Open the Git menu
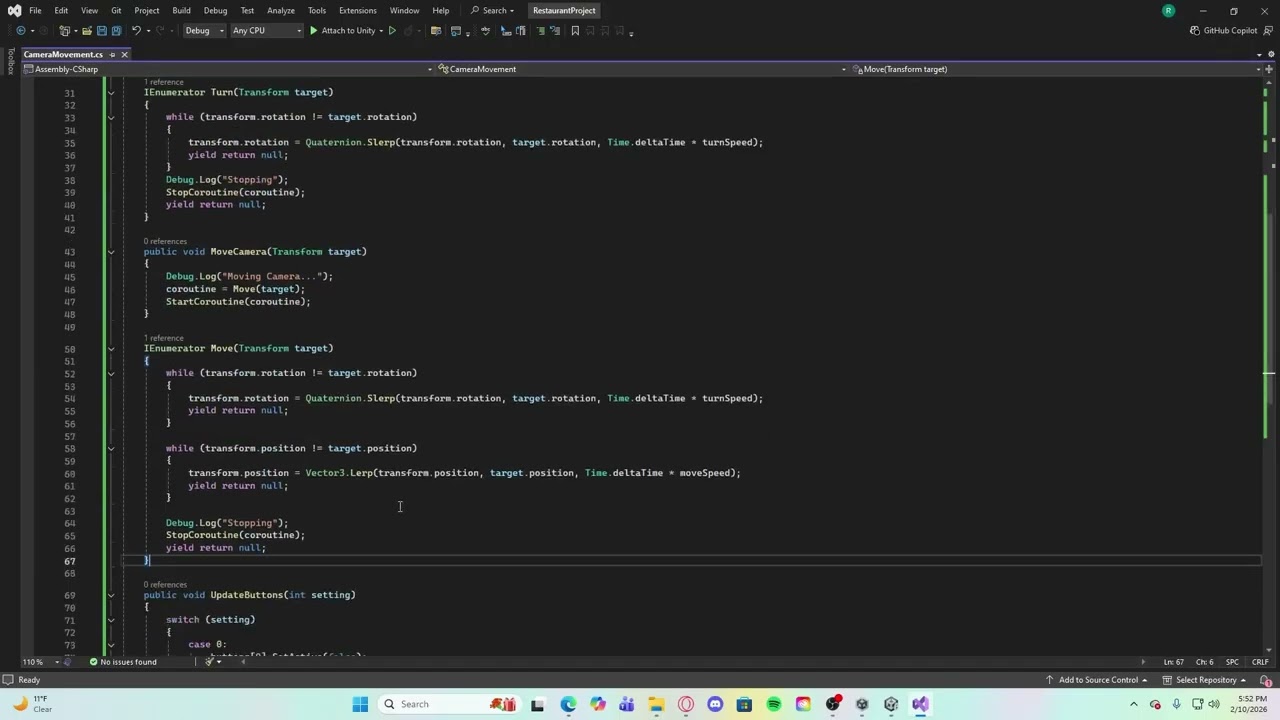 [x=116, y=10]
